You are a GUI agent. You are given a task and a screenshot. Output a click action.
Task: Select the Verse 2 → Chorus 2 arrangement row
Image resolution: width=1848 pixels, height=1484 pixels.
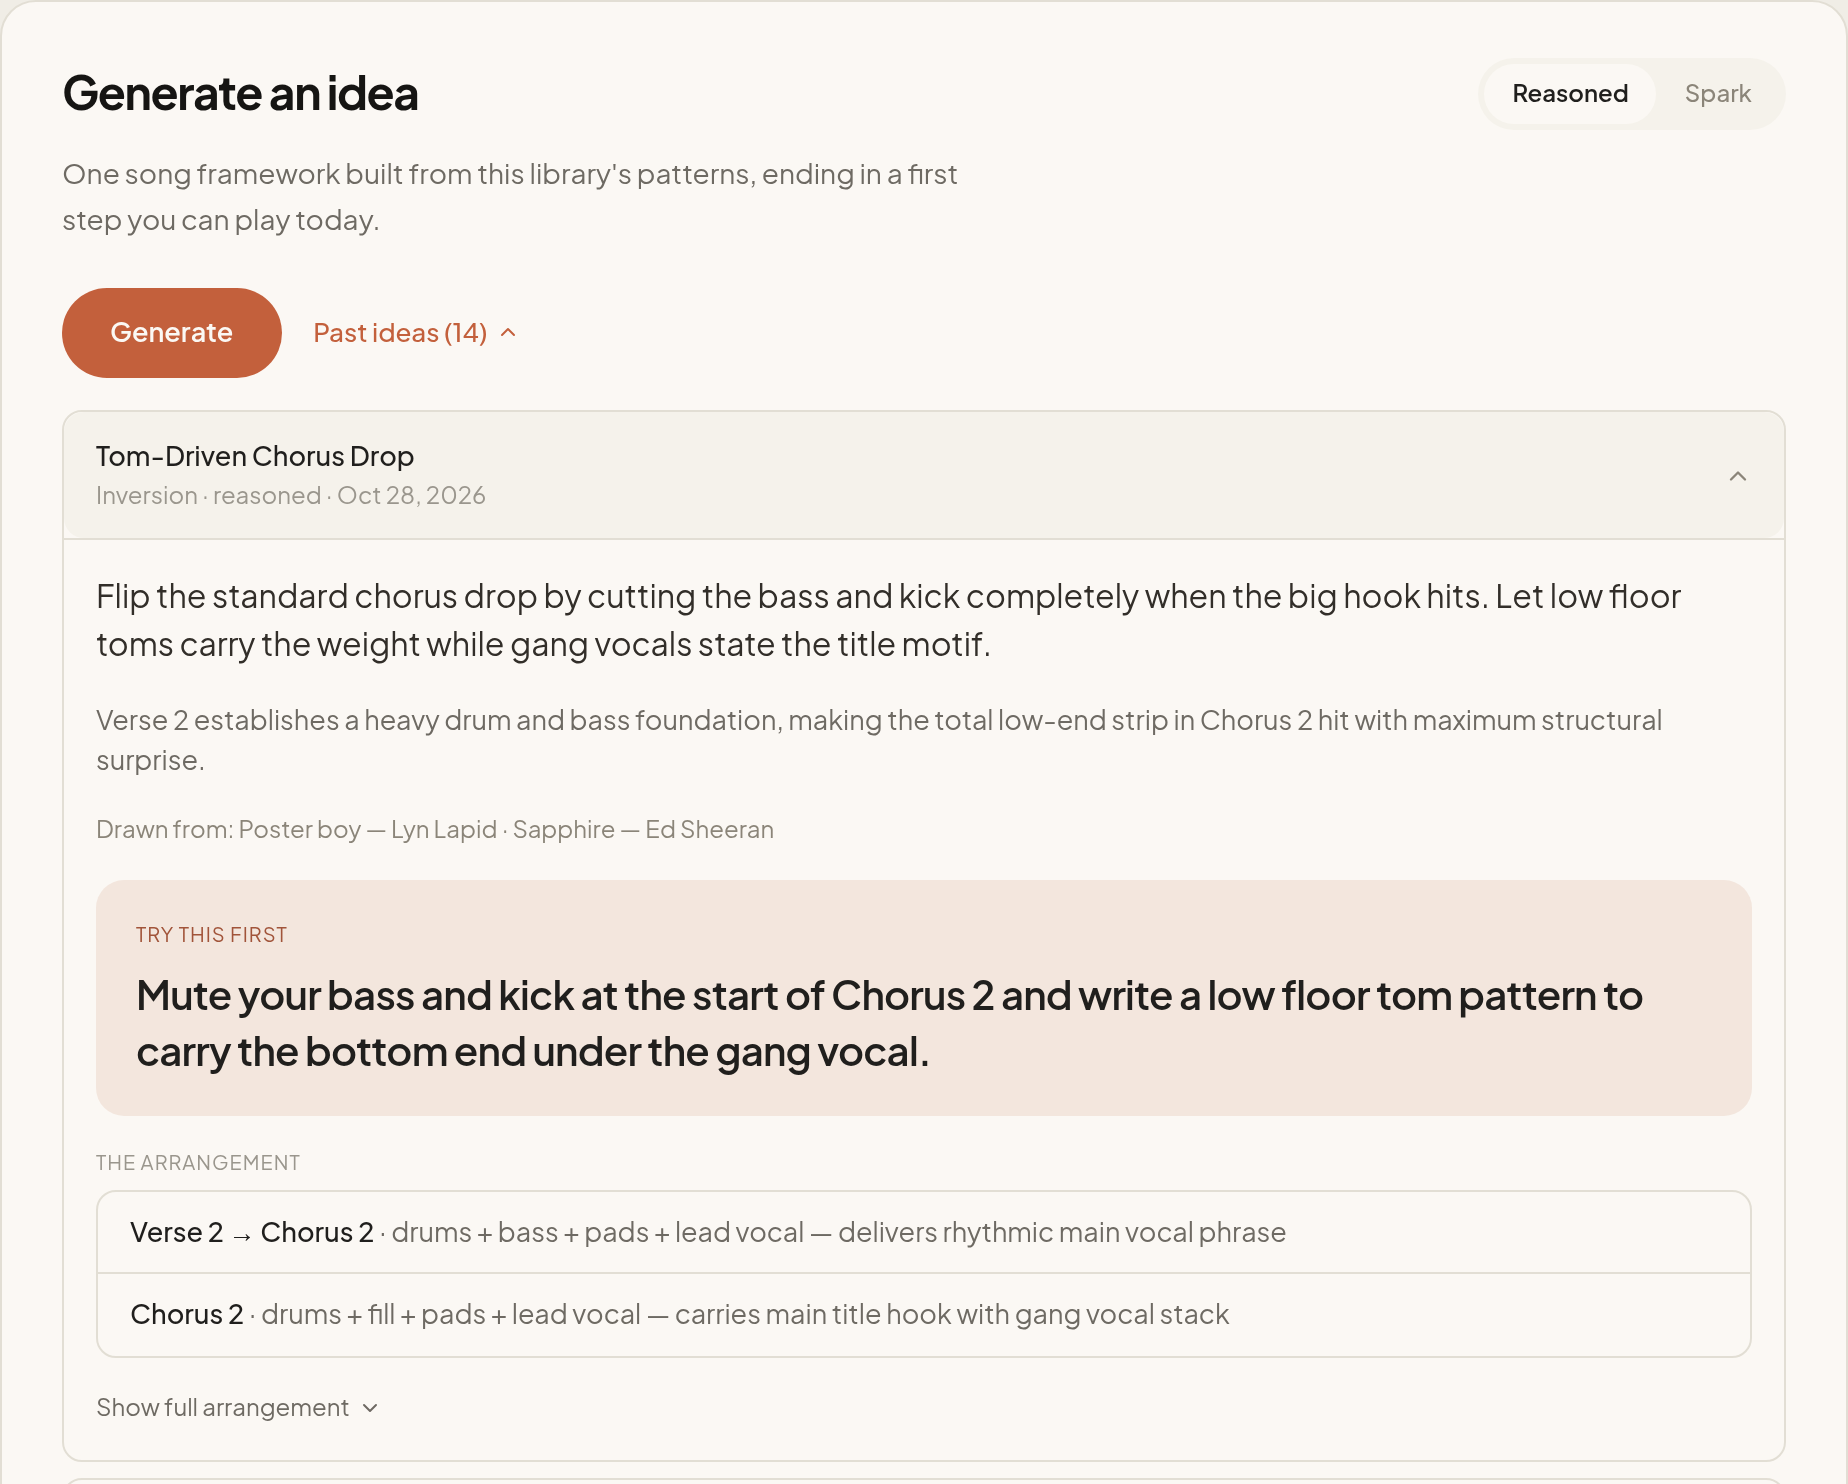point(924,1233)
